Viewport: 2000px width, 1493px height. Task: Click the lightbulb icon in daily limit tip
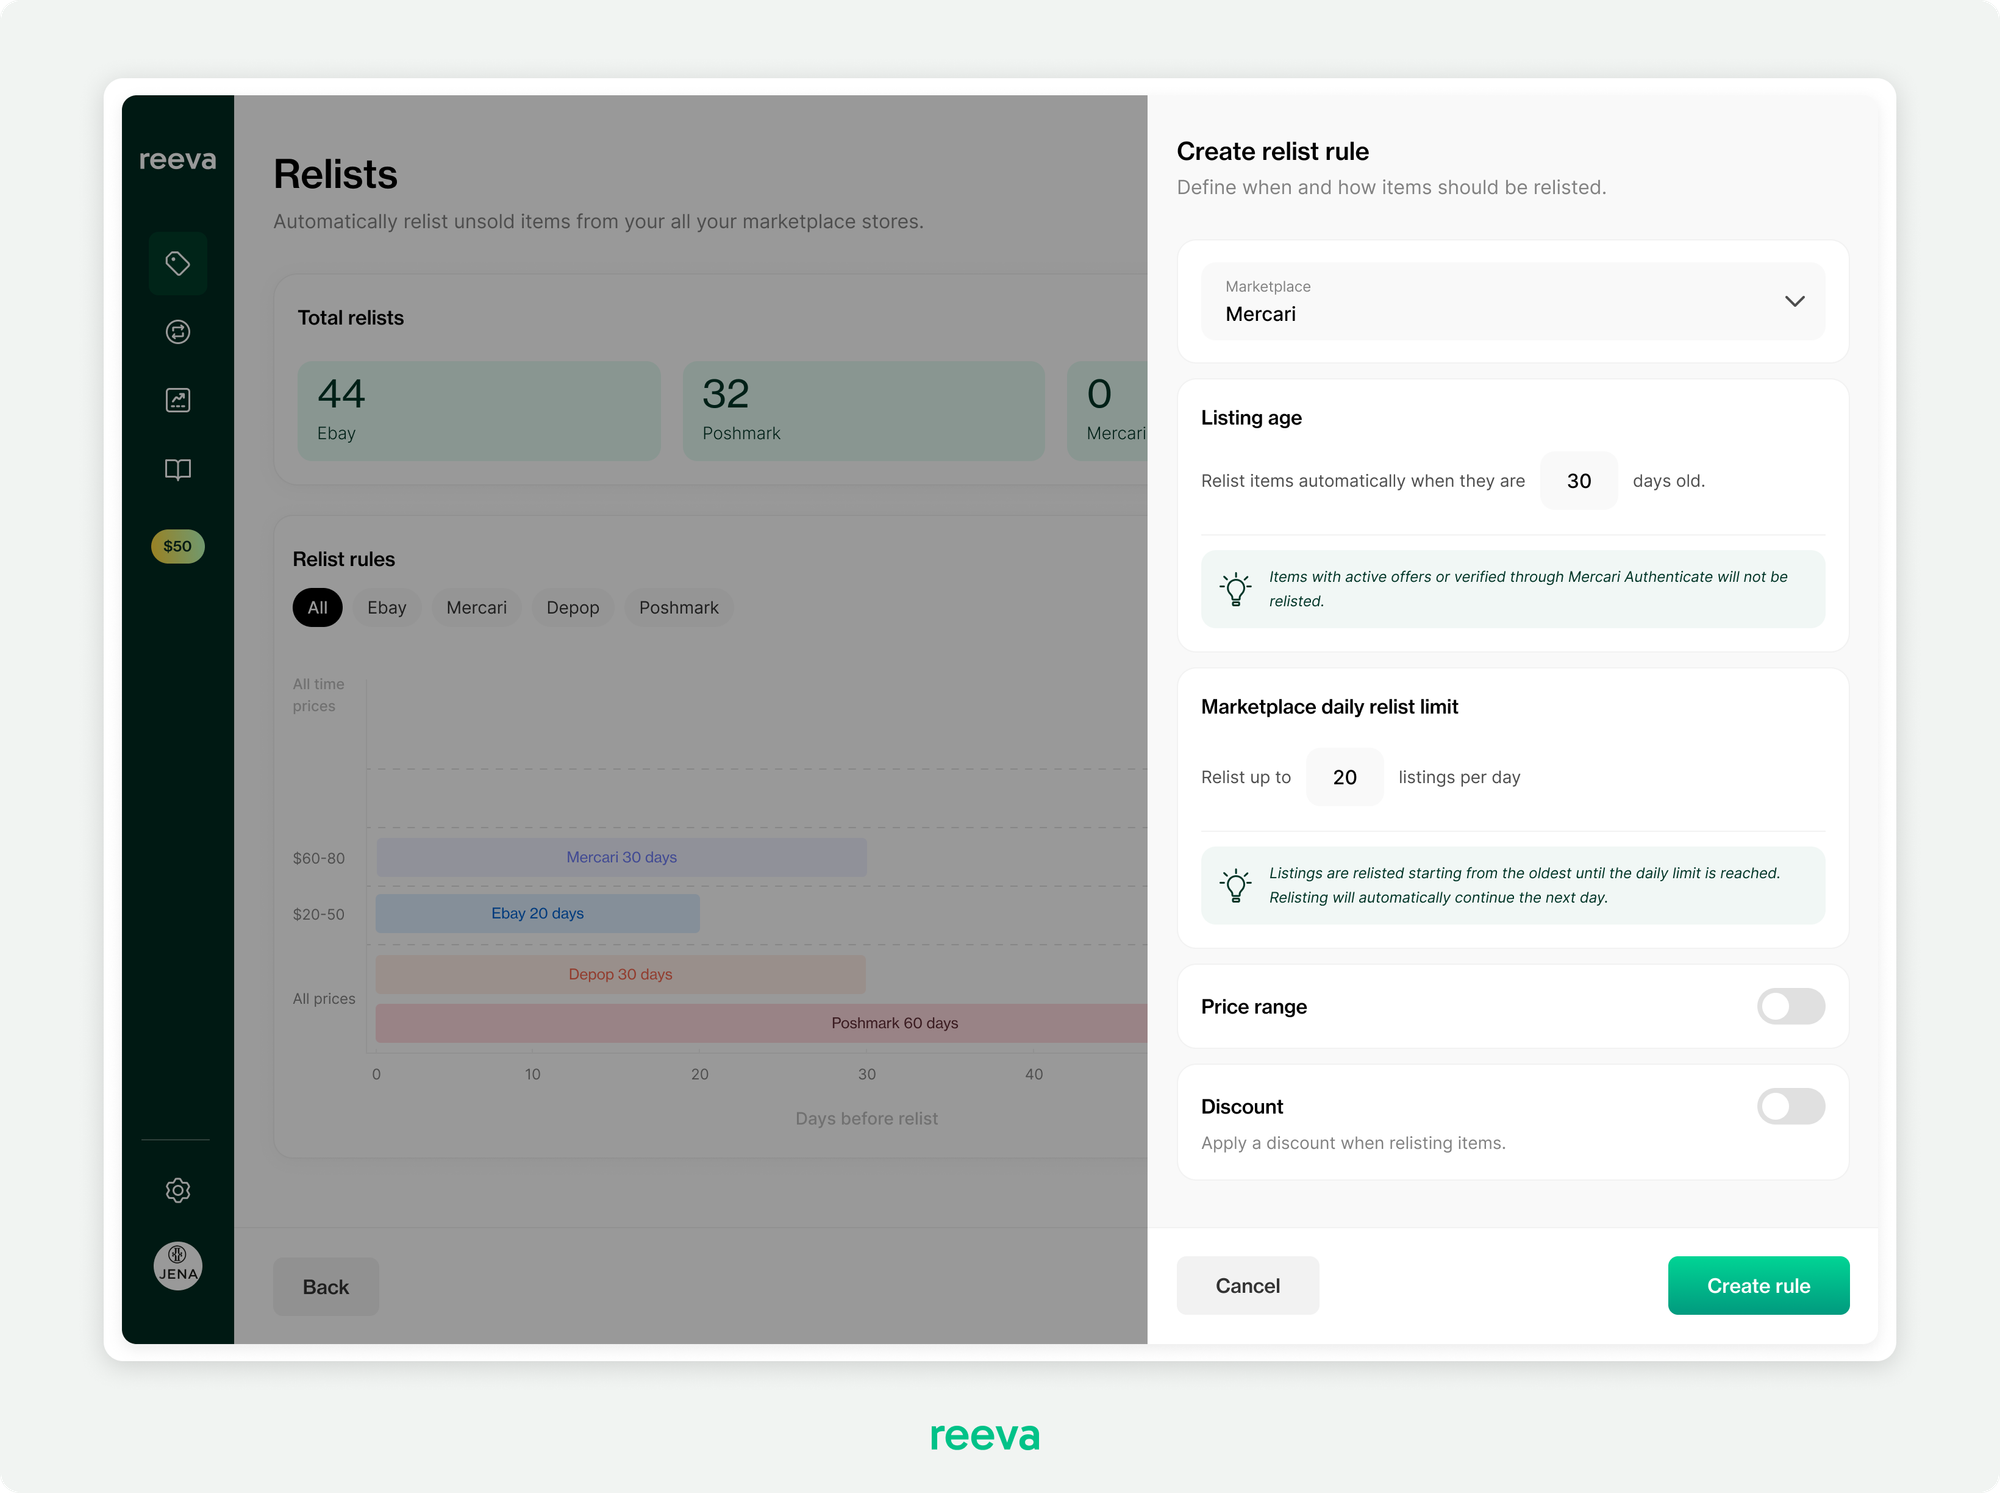tap(1236, 885)
